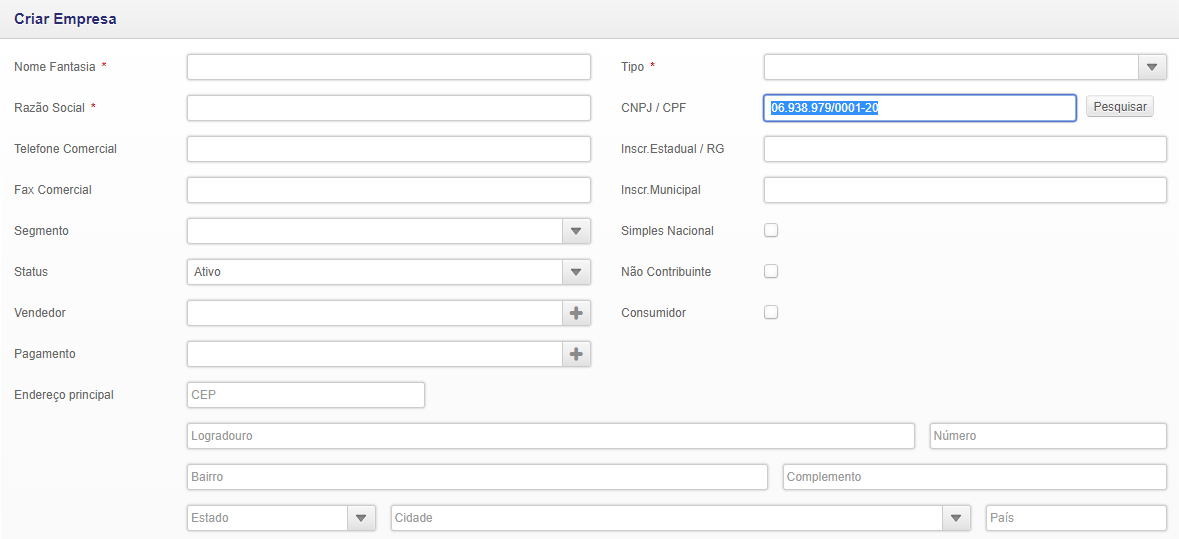
Task: Focus the Nome Fantasia input field
Action: [x=389, y=67]
